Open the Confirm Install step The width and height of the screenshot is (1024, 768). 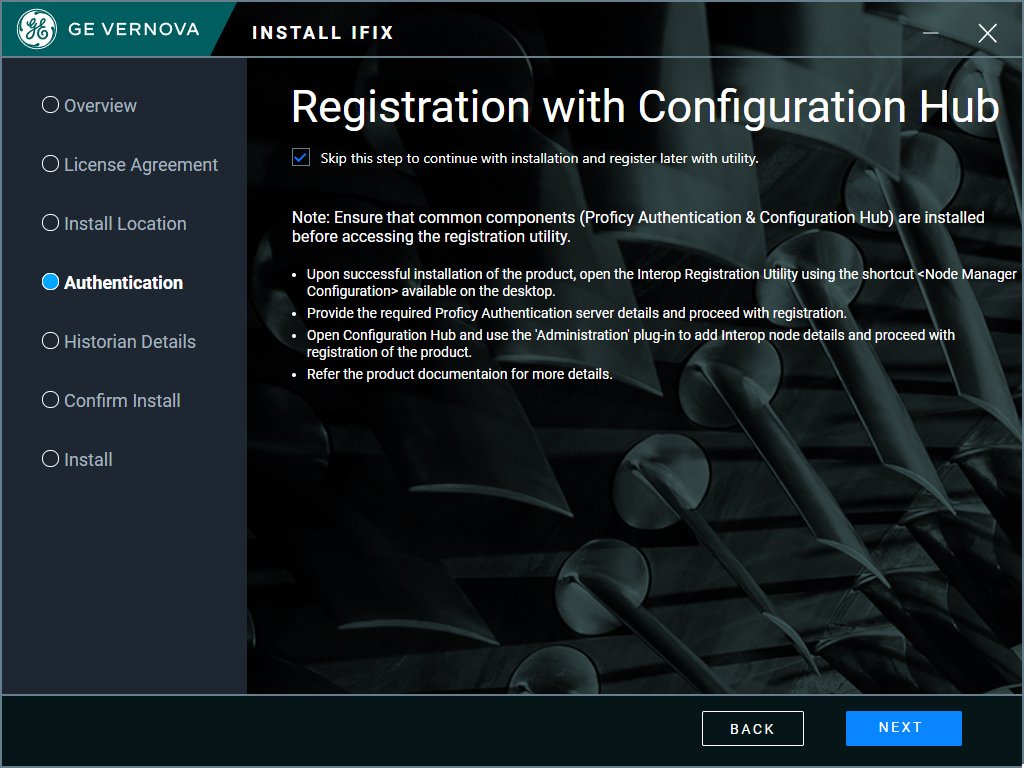(111, 400)
